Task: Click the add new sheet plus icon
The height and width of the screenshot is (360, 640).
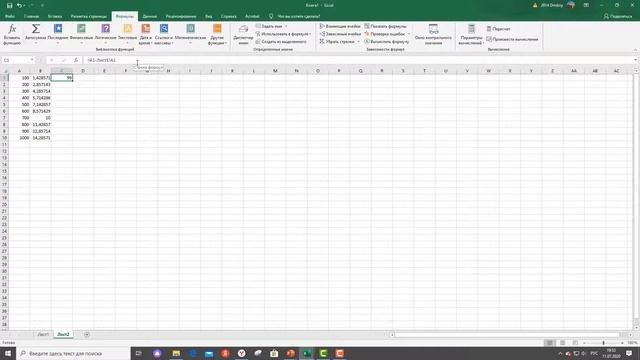Action: pyautogui.click(x=87, y=334)
